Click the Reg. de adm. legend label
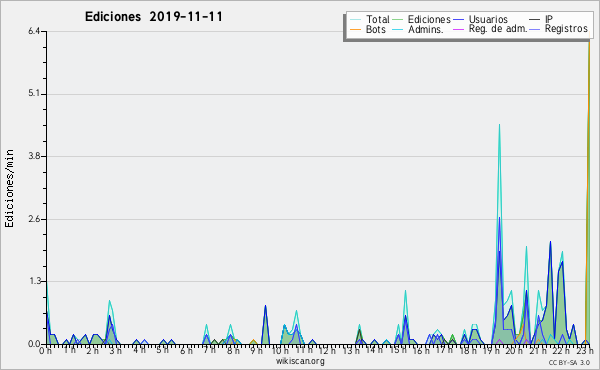600x370 pixels. coord(498,29)
